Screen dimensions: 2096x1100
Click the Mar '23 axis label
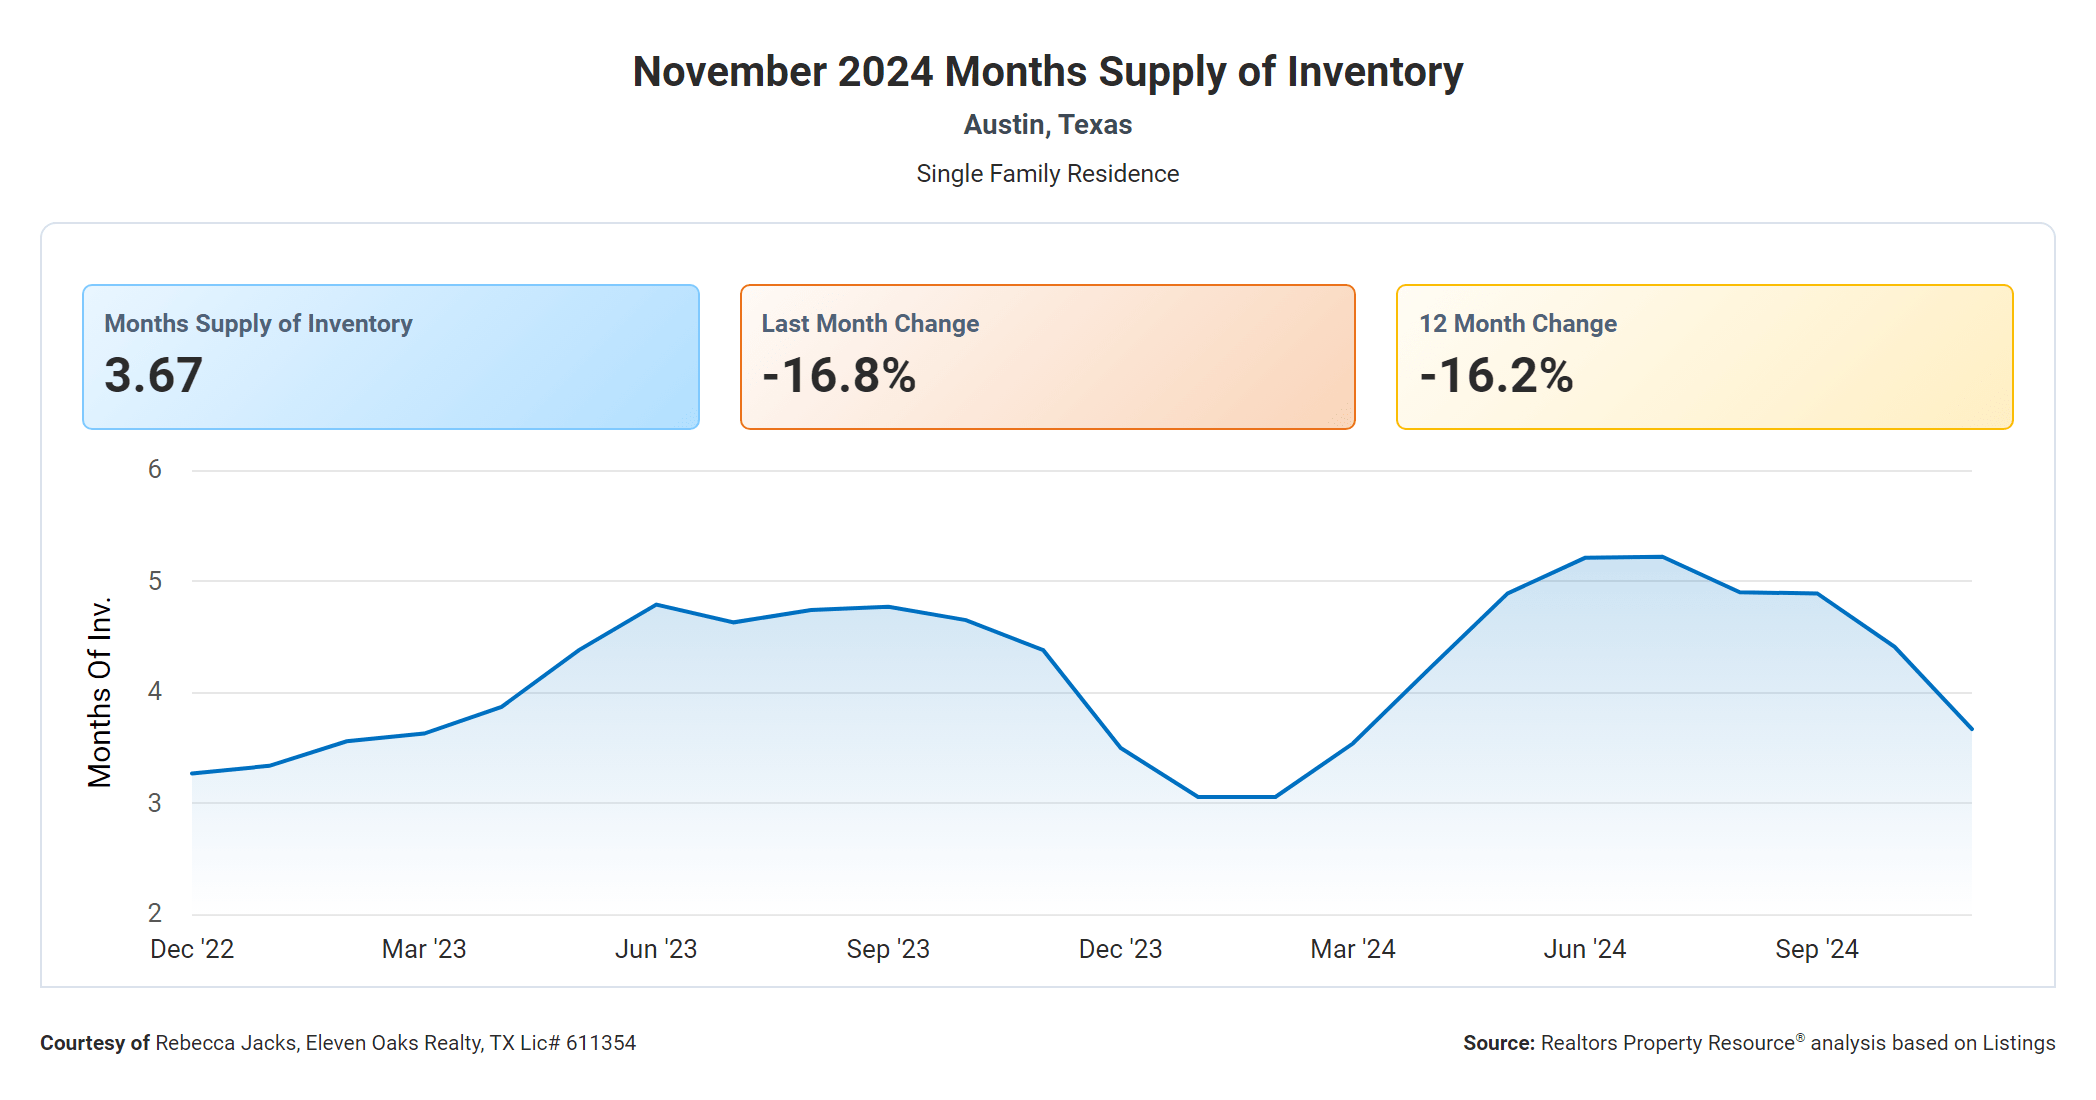[x=424, y=949]
